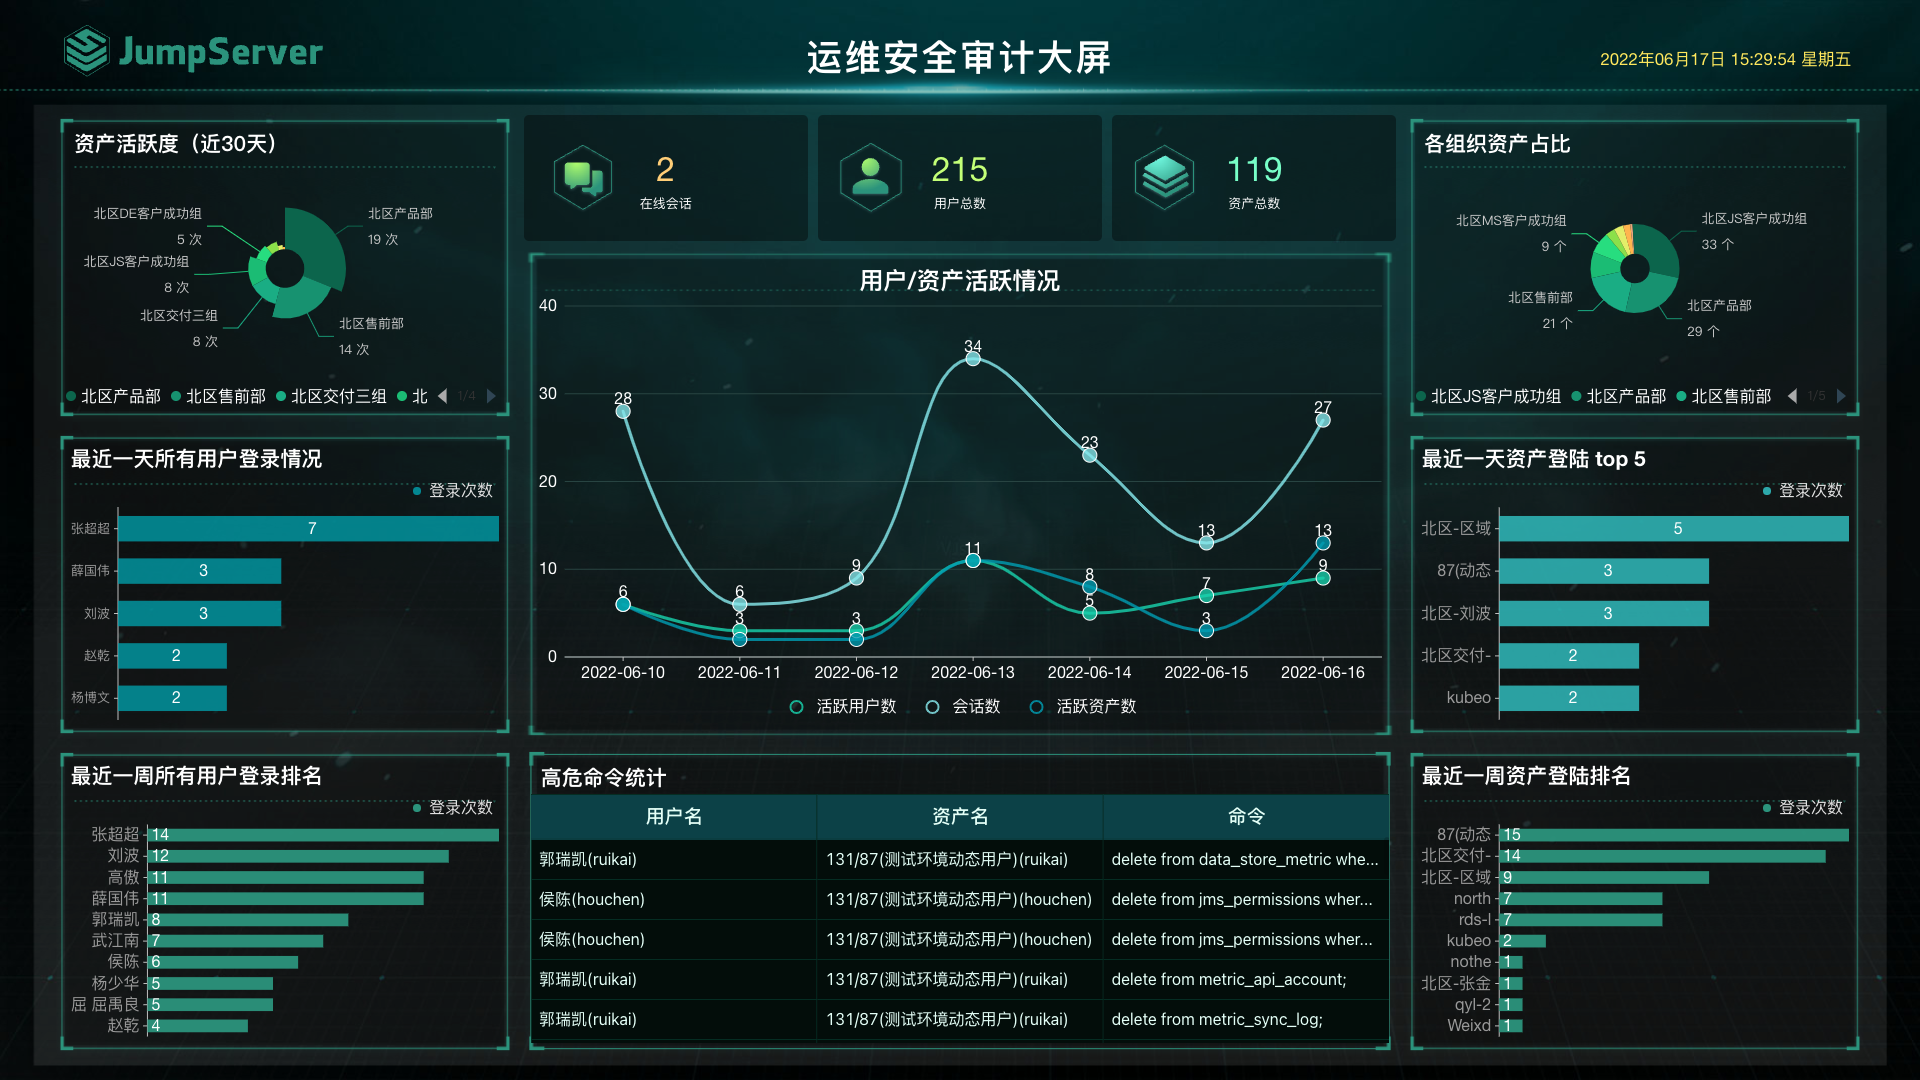The width and height of the screenshot is (1920, 1080).
Task: Toggle 北区售前部 in 各组织资产占比 legend
Action: (x=1723, y=396)
